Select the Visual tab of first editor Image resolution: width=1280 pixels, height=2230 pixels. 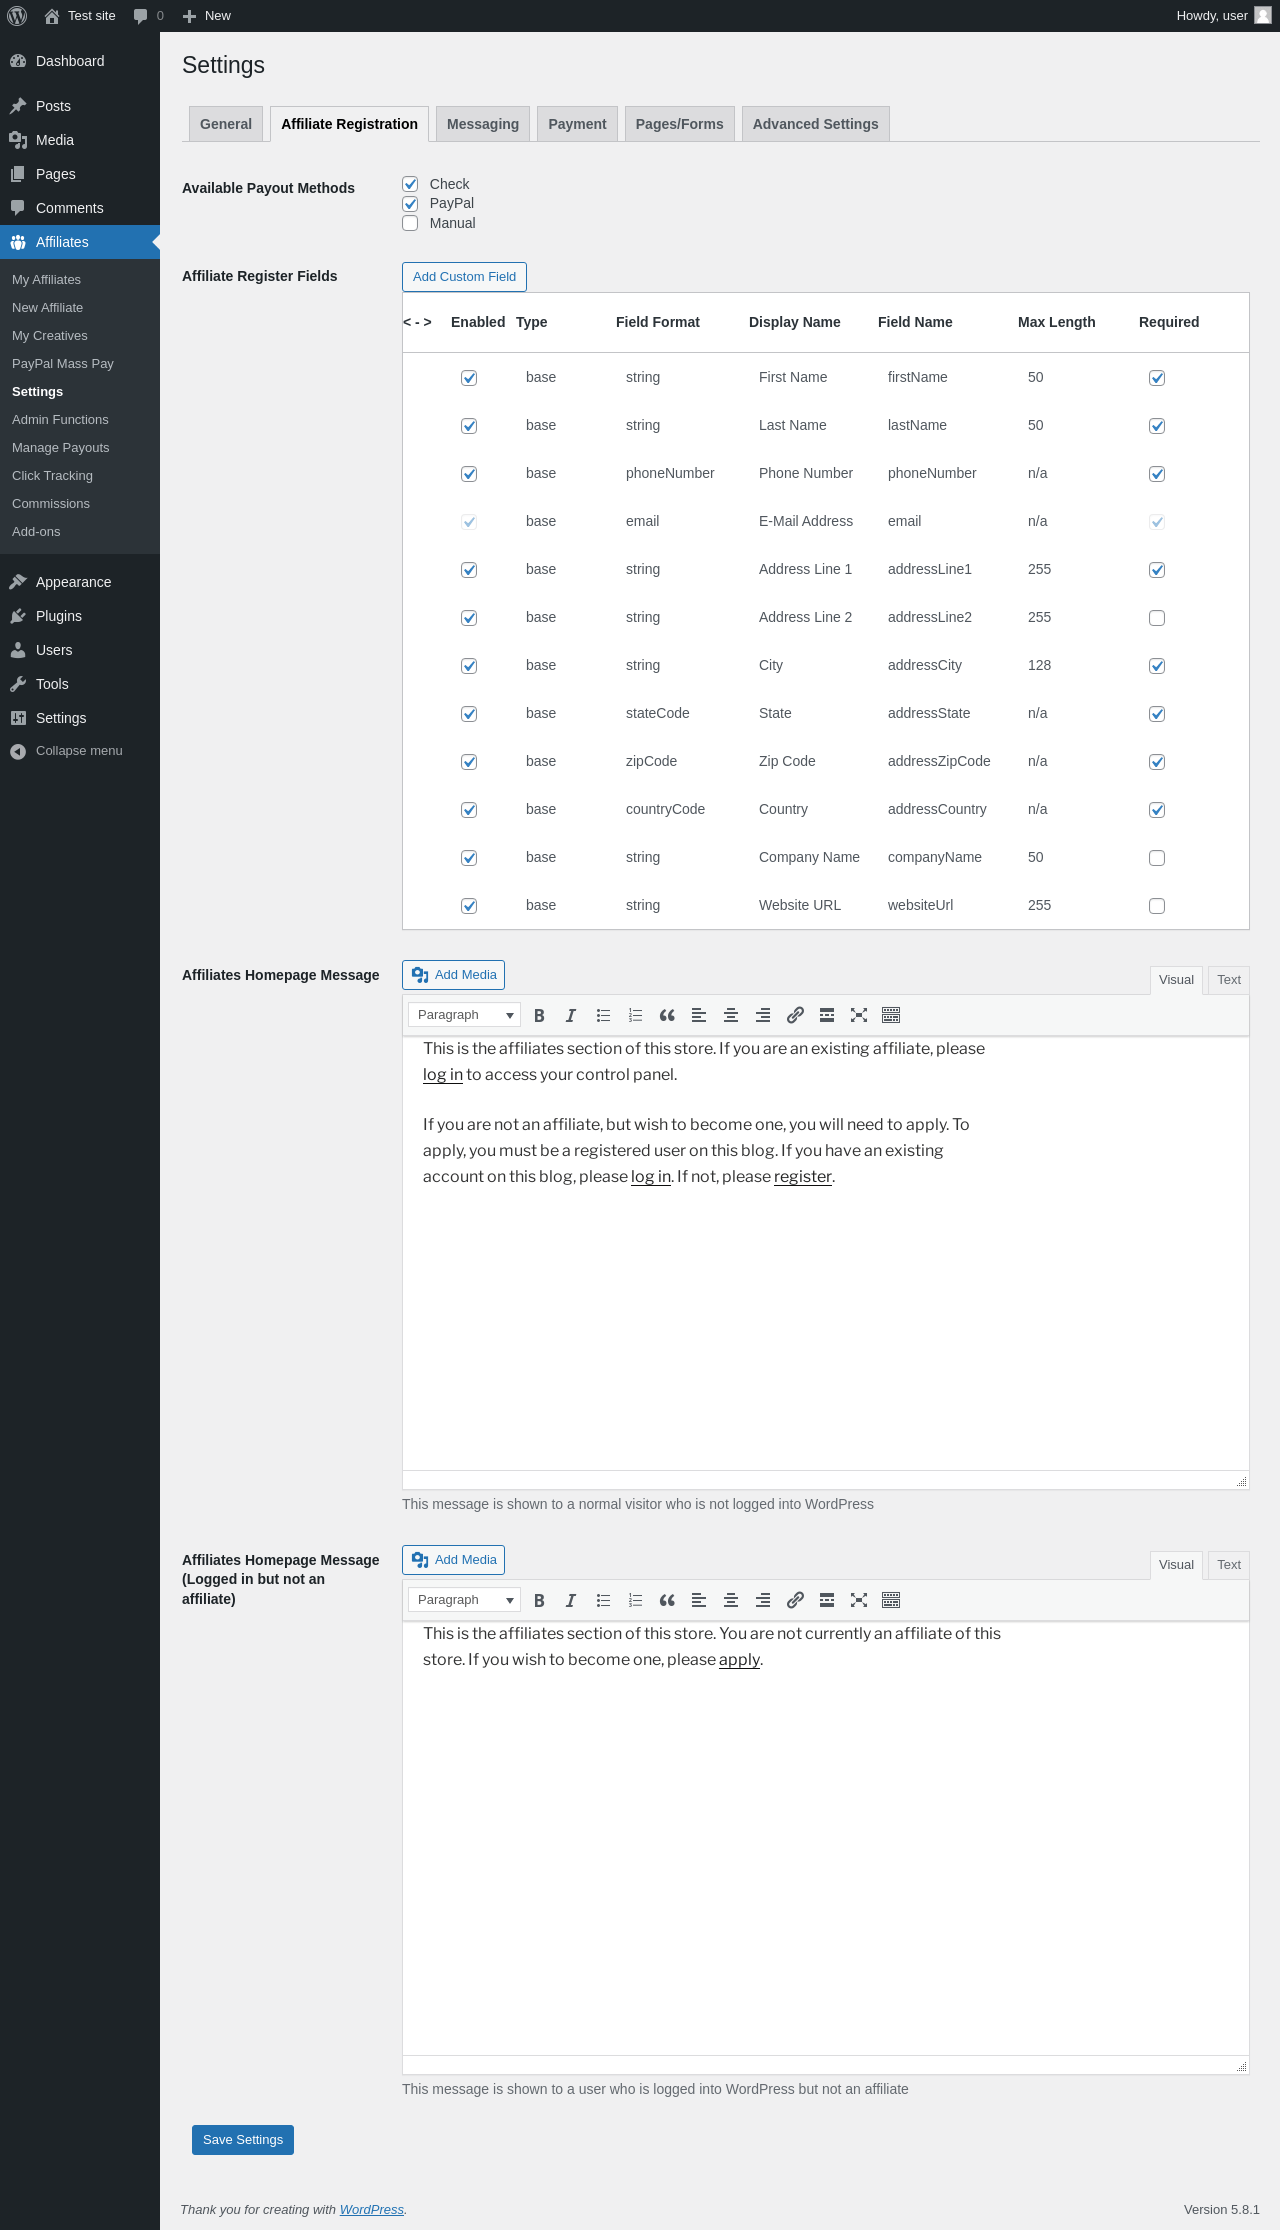1176,980
